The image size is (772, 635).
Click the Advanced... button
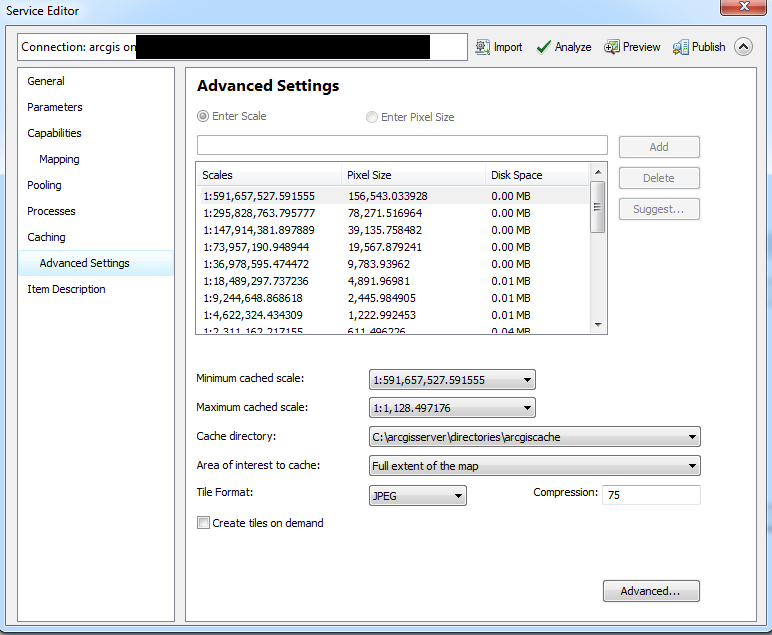650,591
